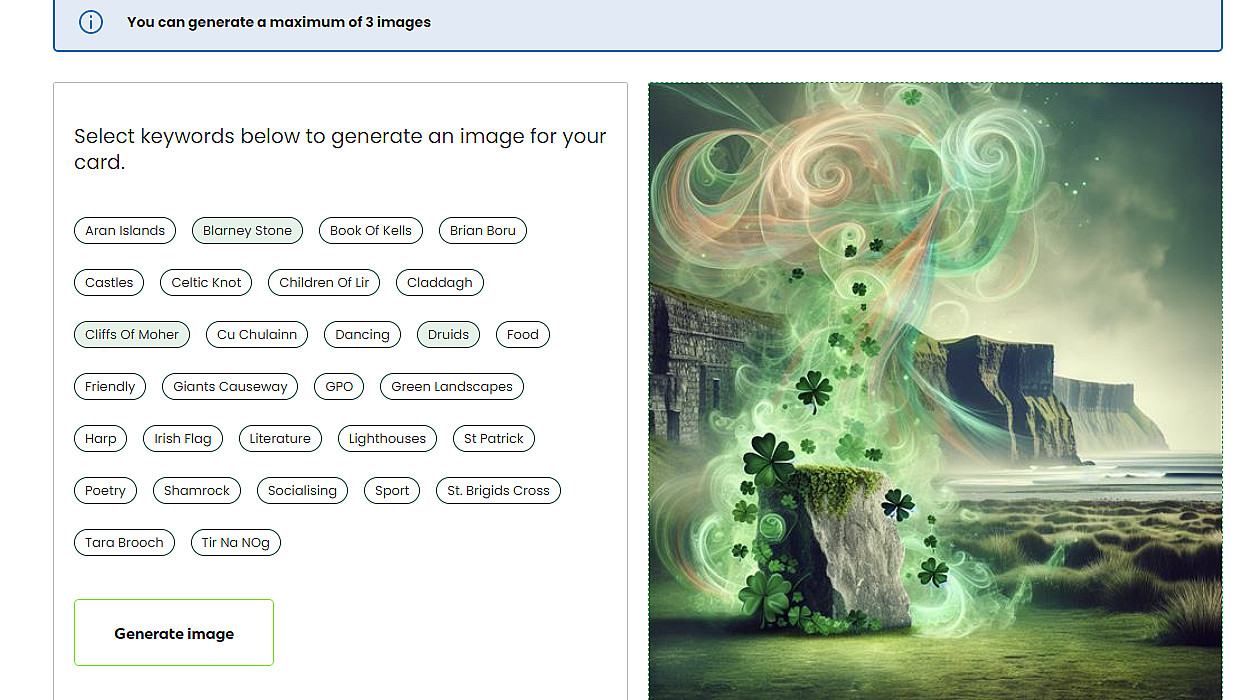Toggle the Claddagh keyword chip

(x=440, y=283)
